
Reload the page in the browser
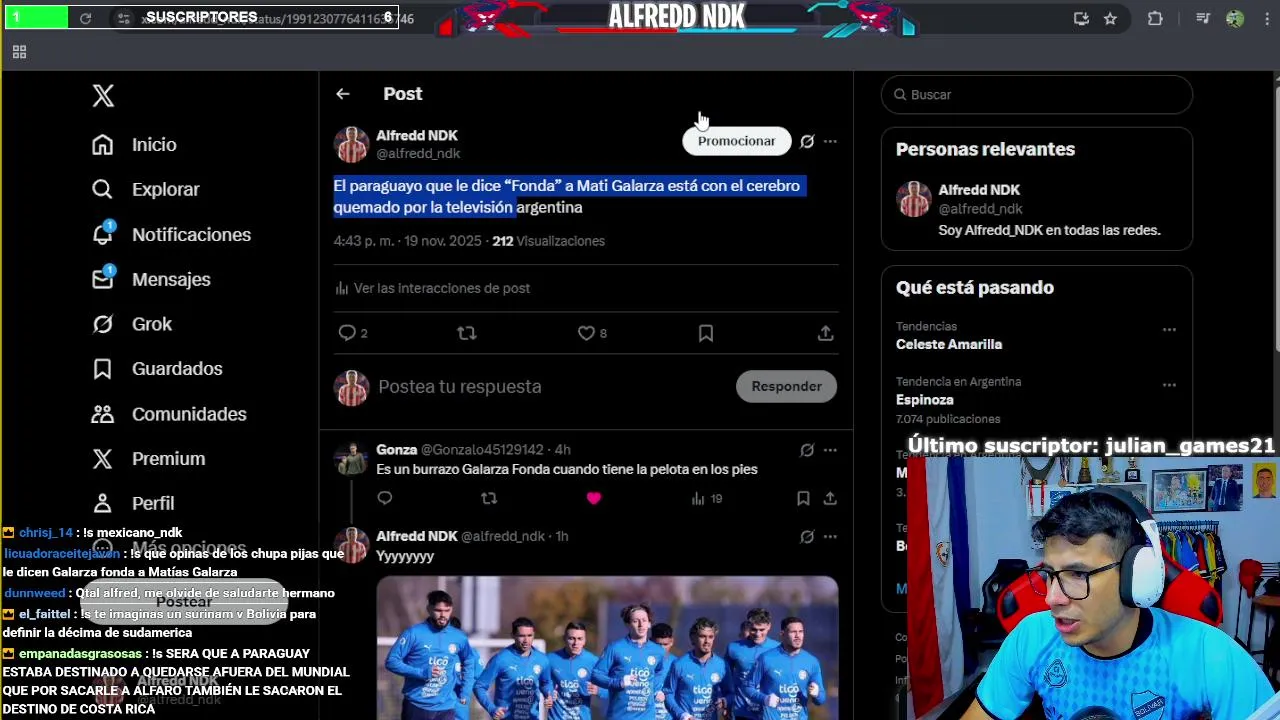point(85,18)
